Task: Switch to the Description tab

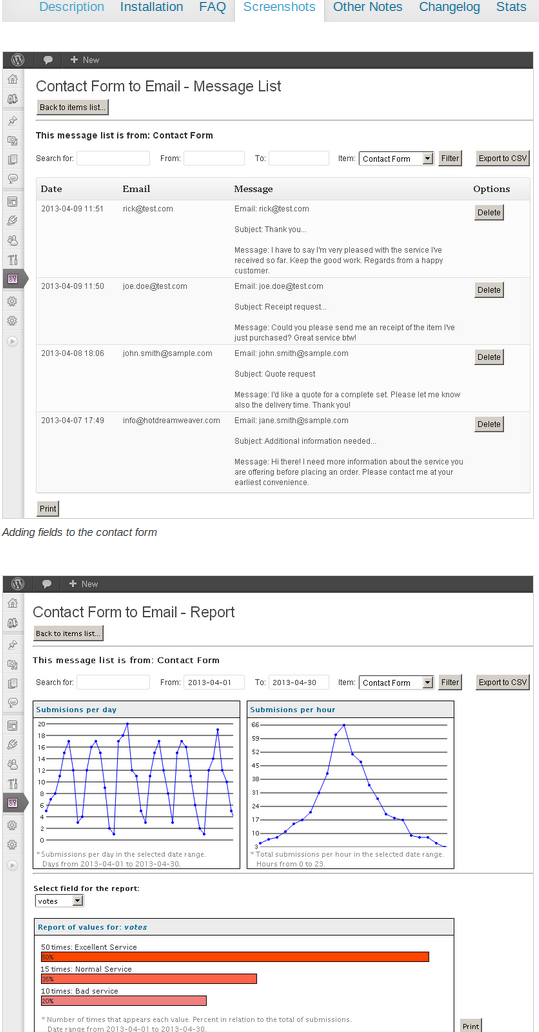Action: (x=71, y=7)
